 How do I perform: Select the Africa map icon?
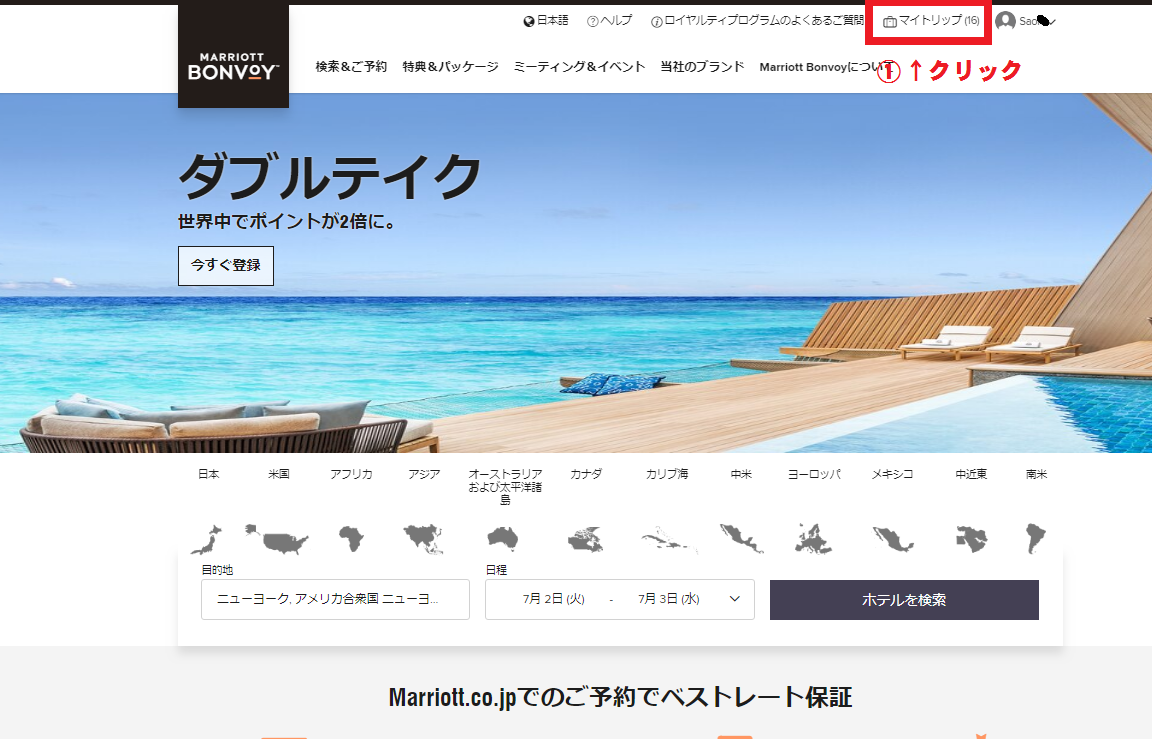click(351, 538)
